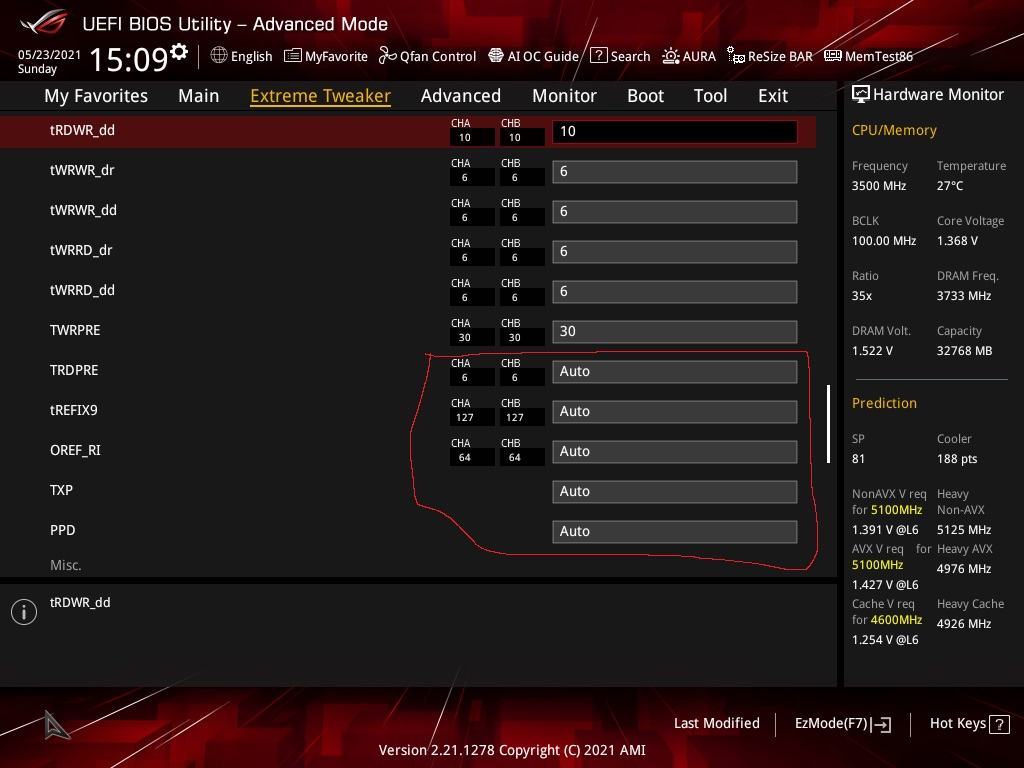
Task: Launch AI OC Guide icon
Action: [496, 56]
